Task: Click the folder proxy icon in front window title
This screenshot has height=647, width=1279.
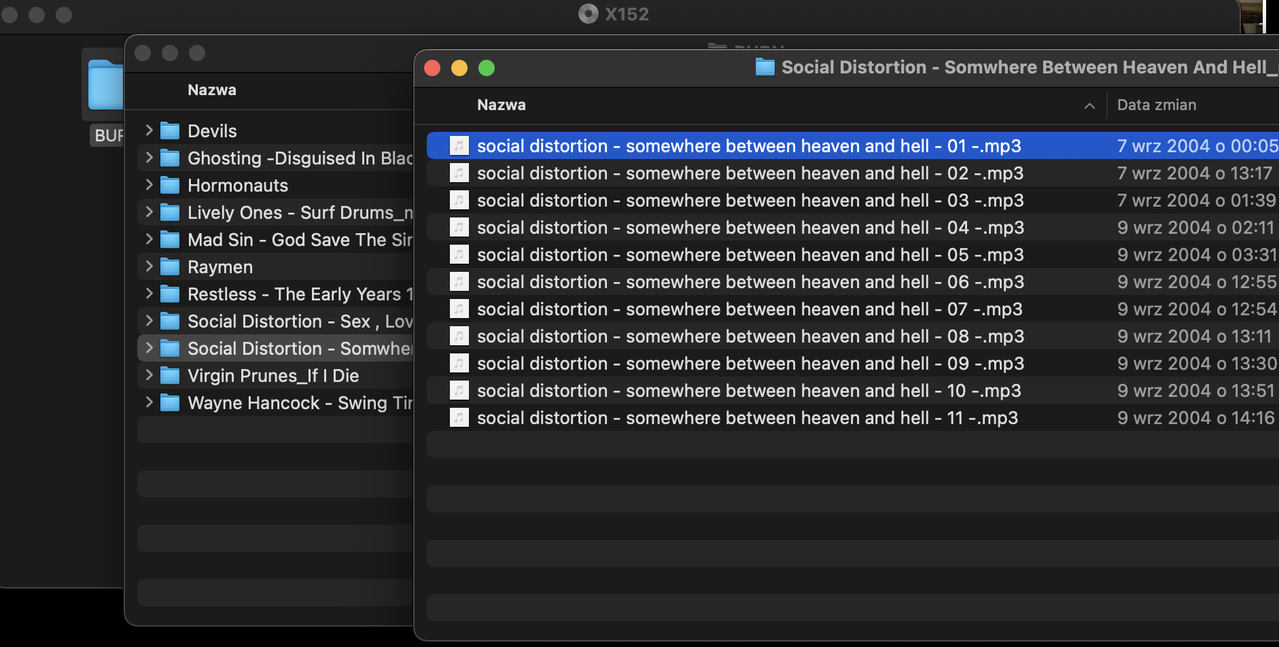Action: (x=765, y=67)
